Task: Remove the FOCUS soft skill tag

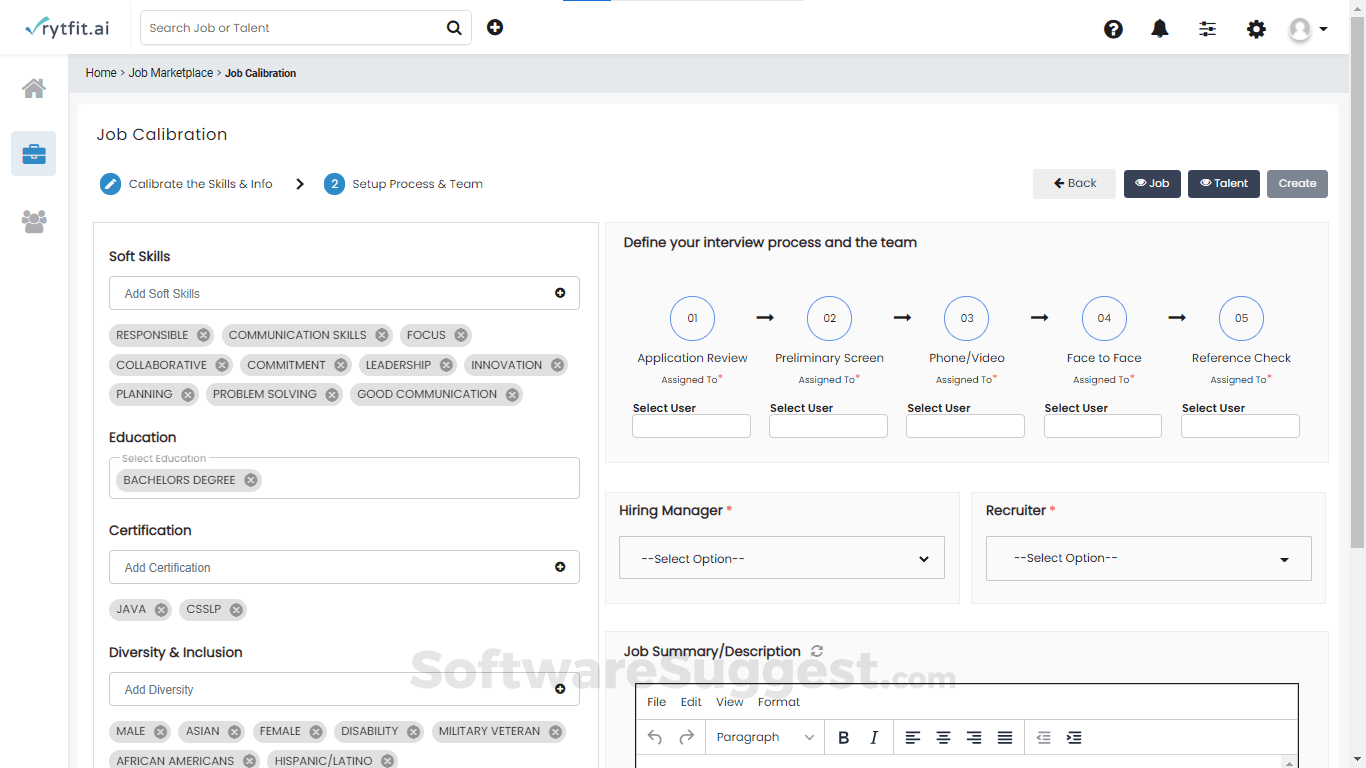Action: point(461,335)
